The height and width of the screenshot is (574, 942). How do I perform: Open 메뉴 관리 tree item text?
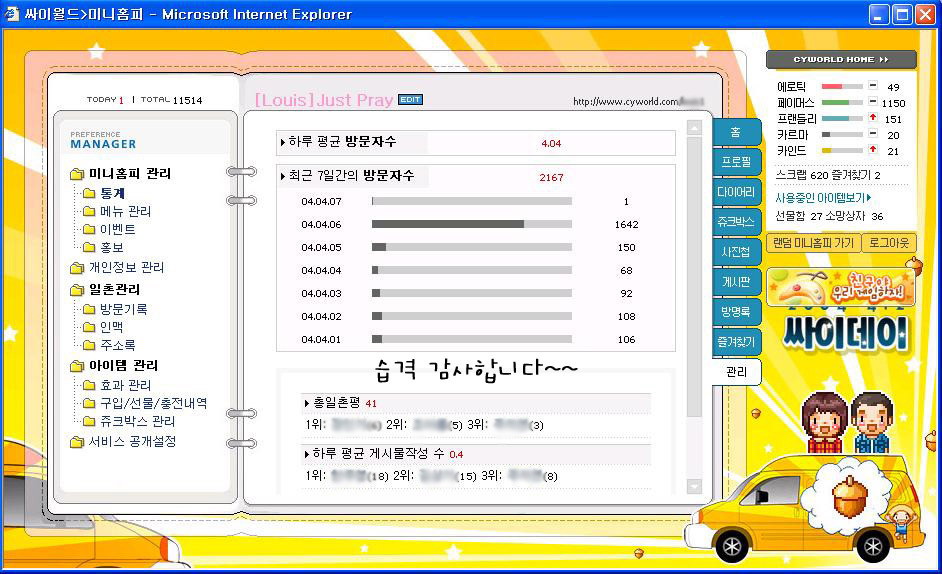click(126, 212)
